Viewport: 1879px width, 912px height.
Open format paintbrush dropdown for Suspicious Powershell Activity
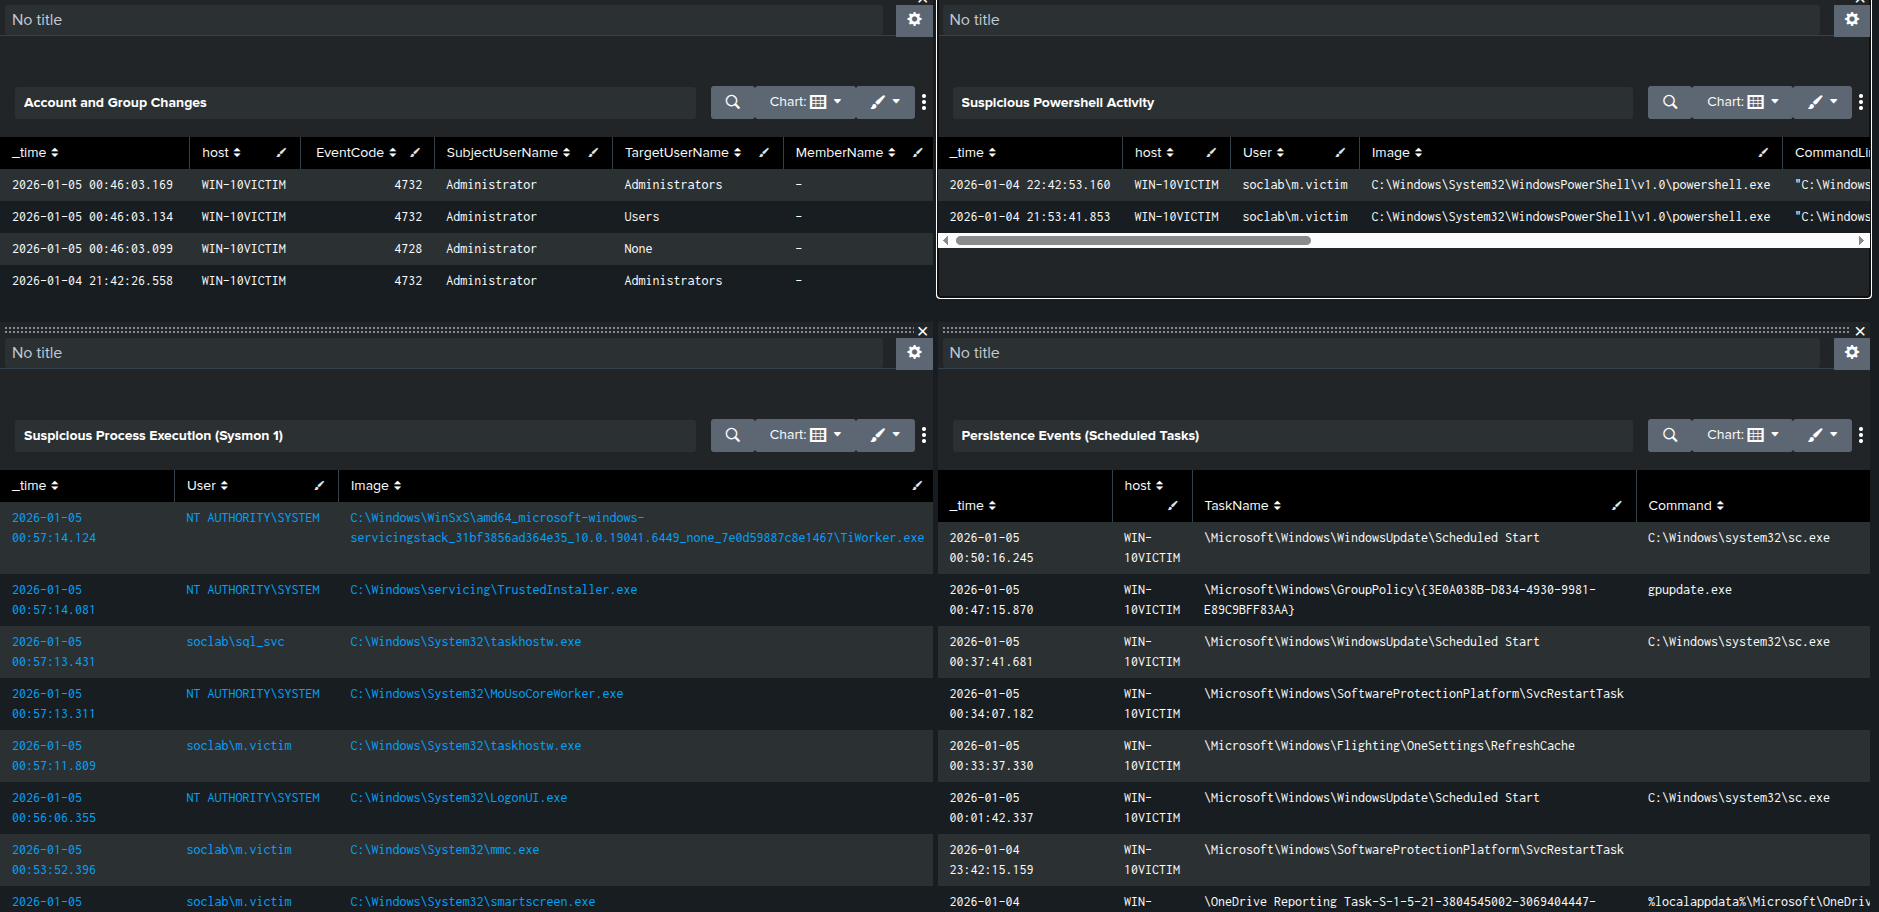(x=1823, y=102)
